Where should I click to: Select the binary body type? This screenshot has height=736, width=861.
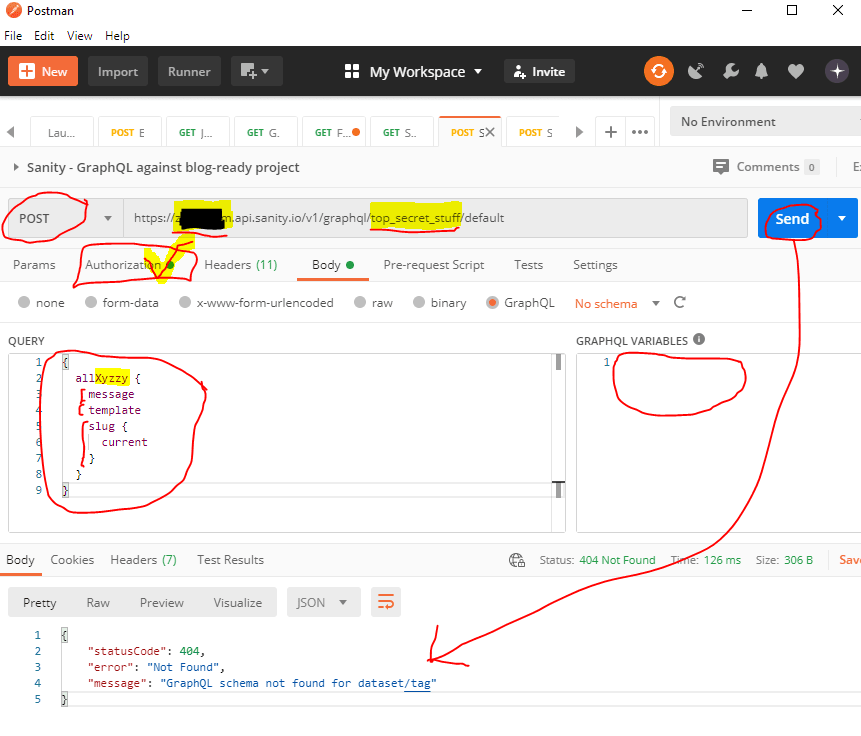tap(419, 302)
